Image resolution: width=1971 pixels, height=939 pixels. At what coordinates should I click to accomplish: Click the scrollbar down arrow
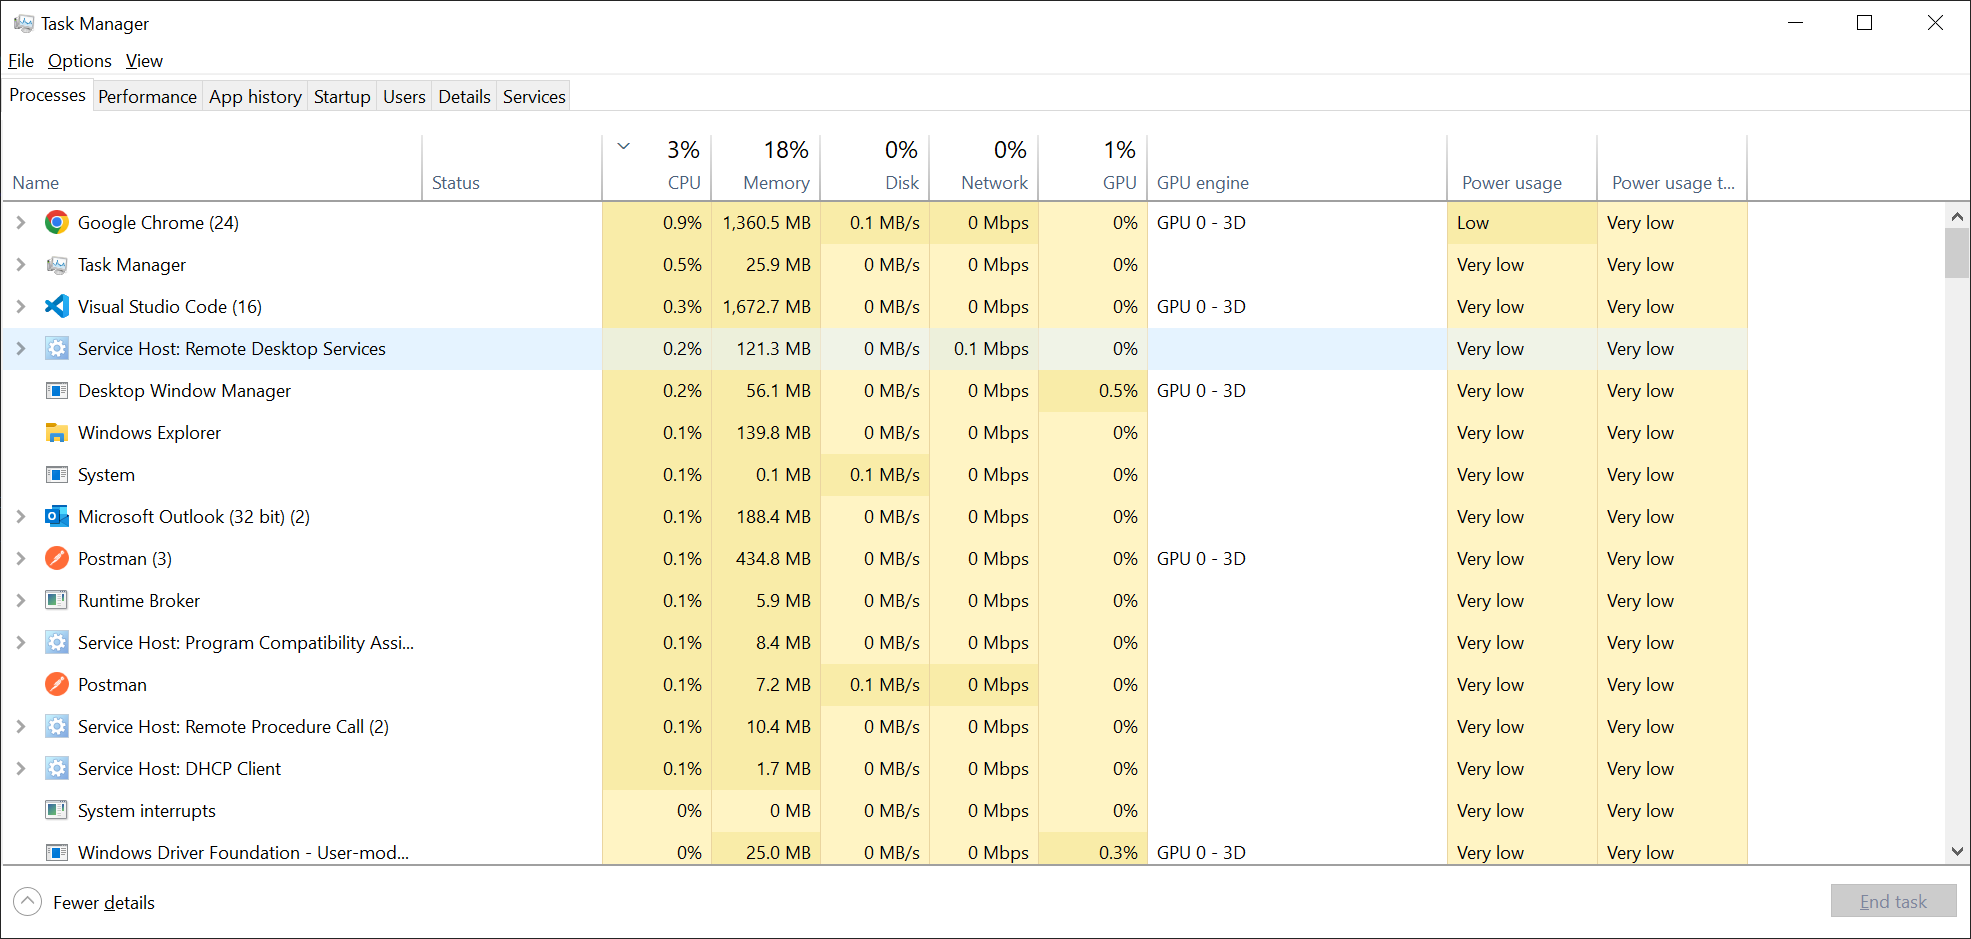coord(1957,852)
